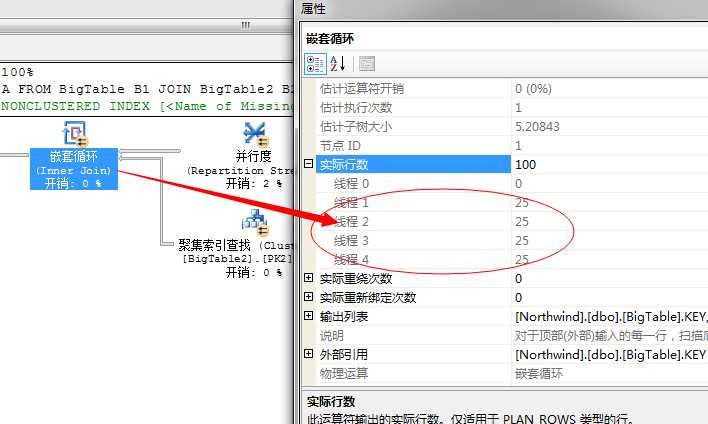Select the 线程 3 row
The height and width of the screenshot is (424, 708).
512,241
